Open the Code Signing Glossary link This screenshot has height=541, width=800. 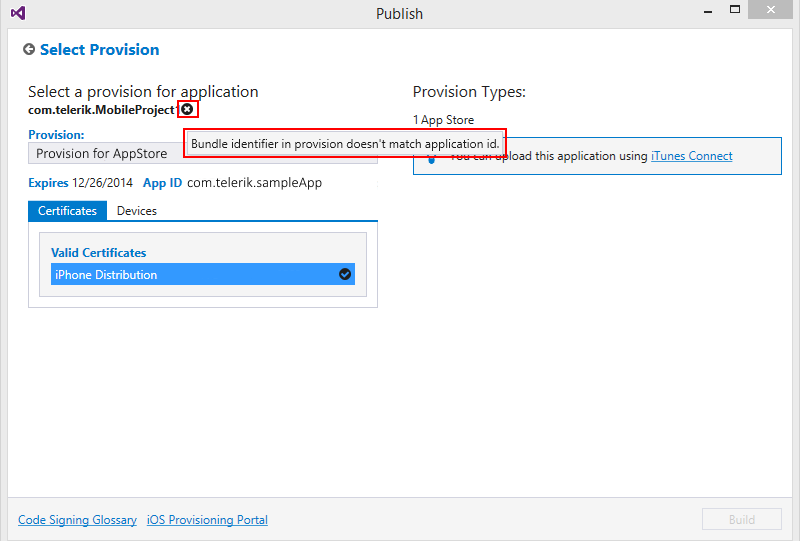tap(77, 520)
